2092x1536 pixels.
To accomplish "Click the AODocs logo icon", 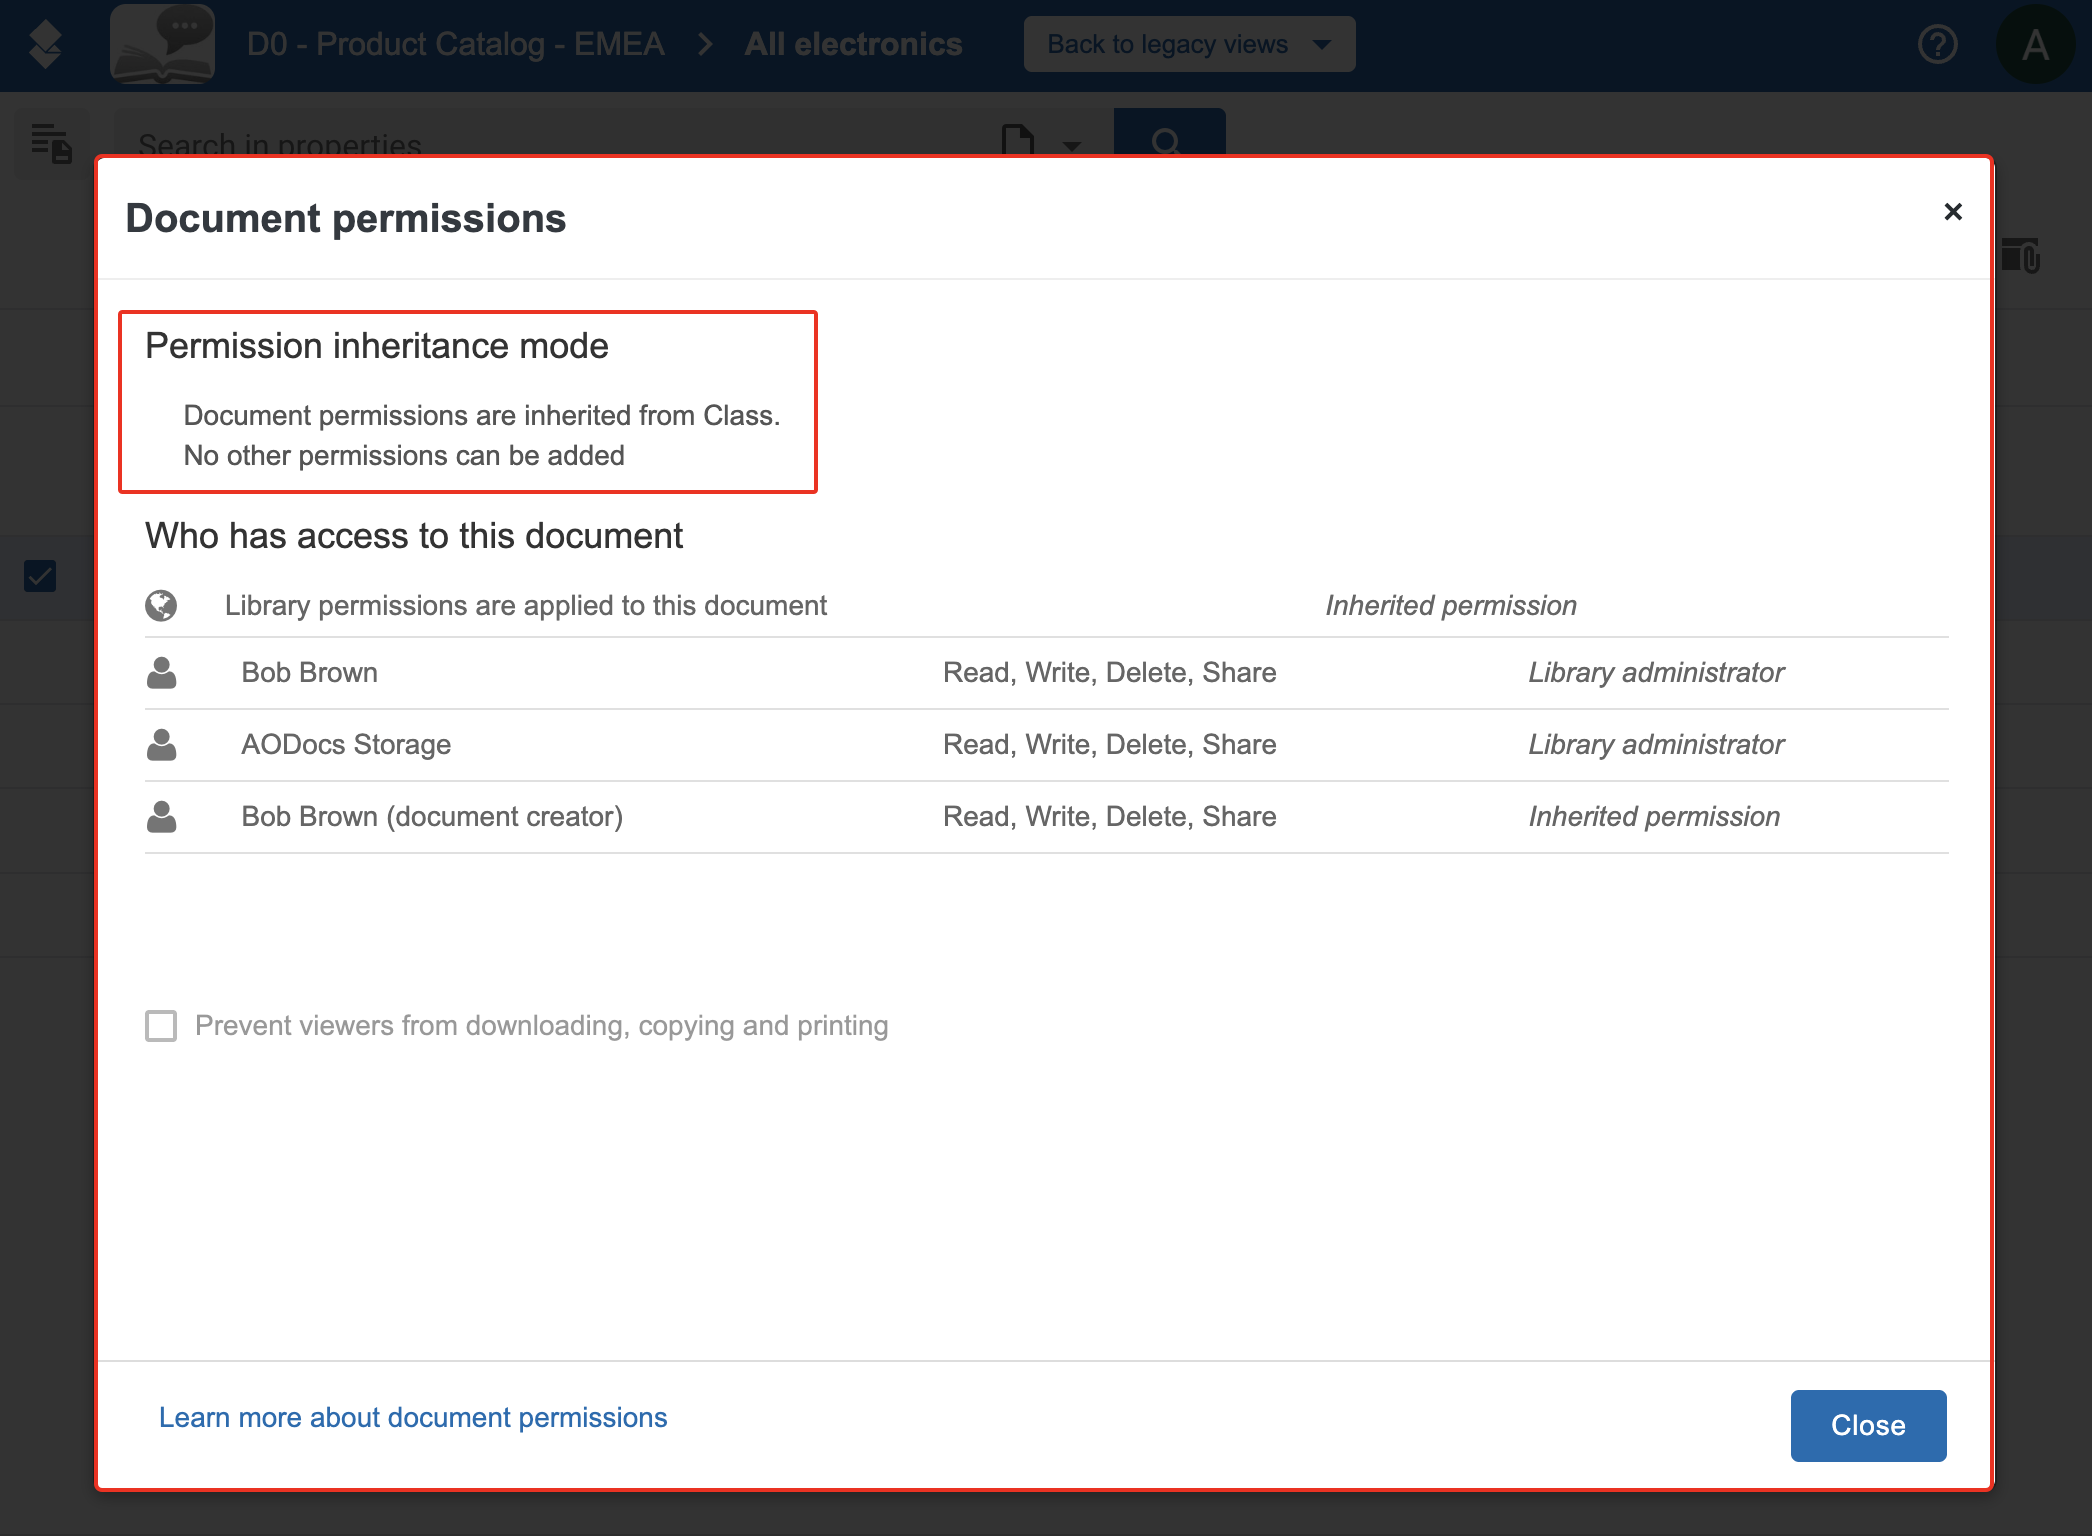I will coord(45,44).
